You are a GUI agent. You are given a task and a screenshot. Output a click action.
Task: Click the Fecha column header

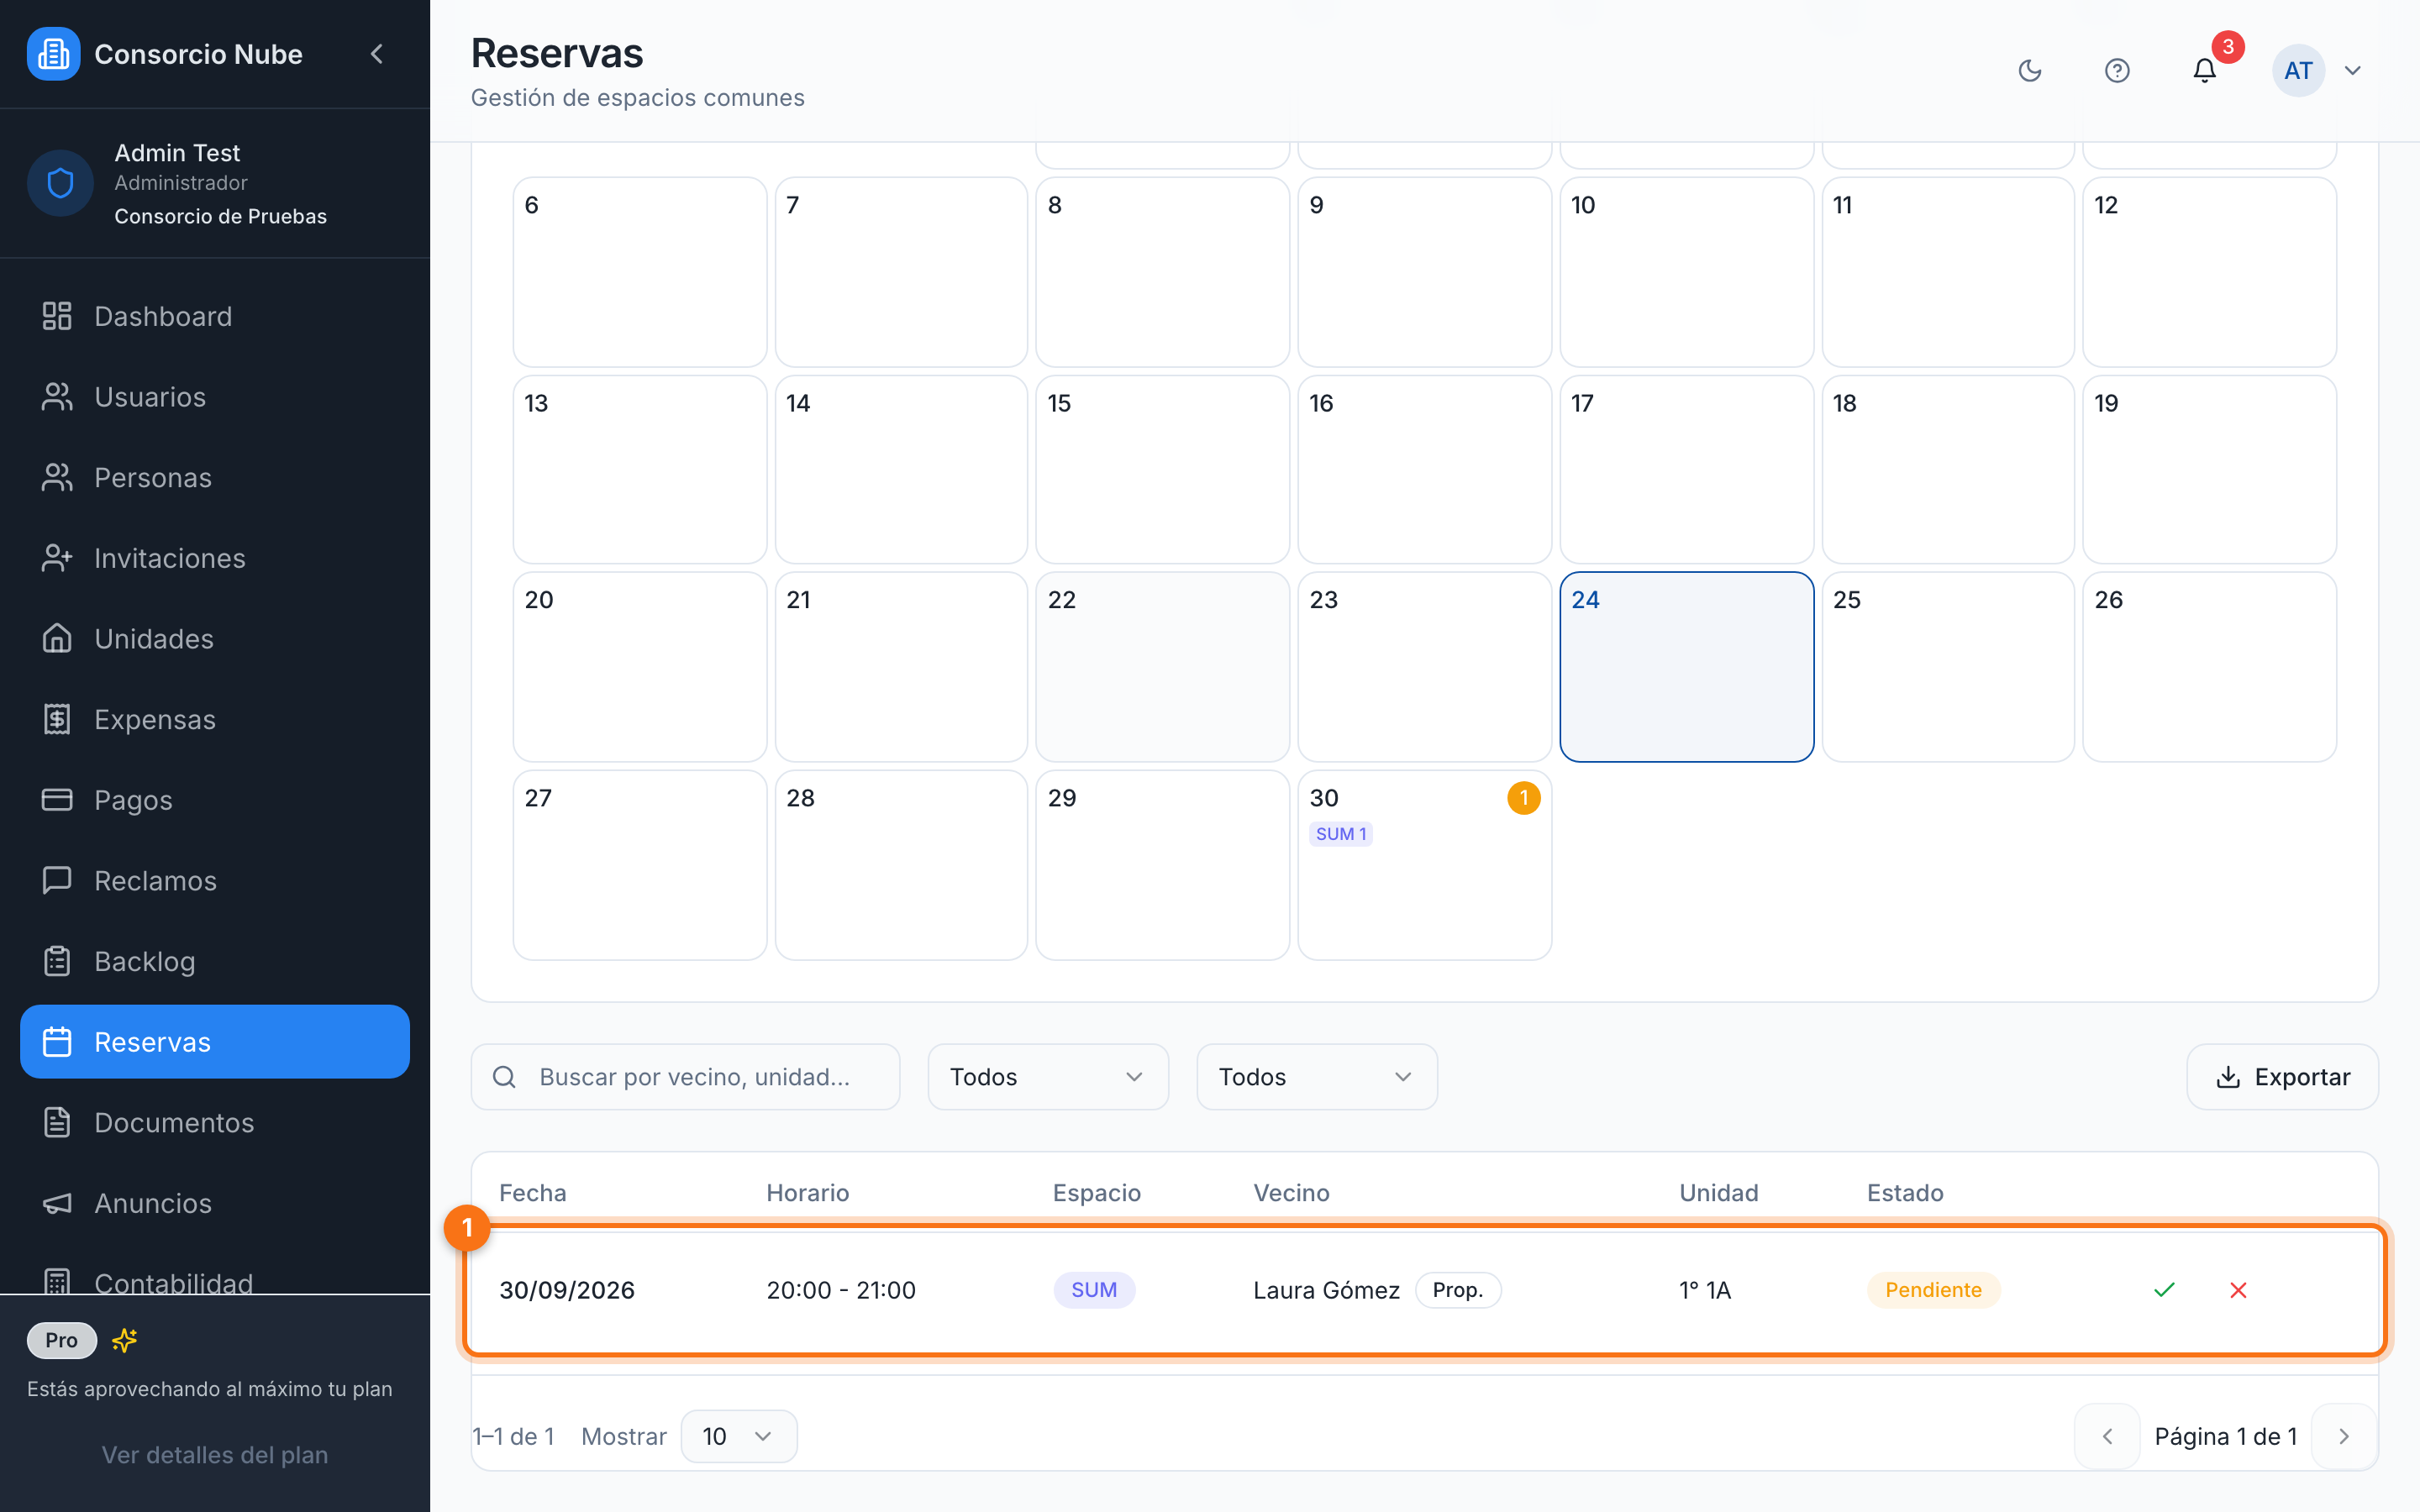pos(533,1193)
